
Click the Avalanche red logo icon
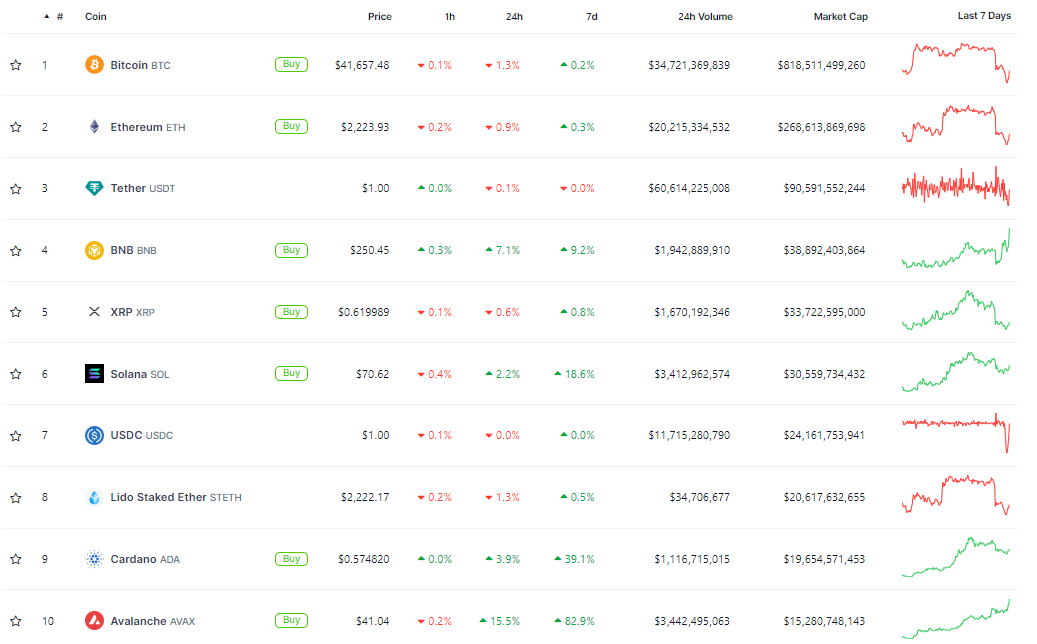pos(94,620)
